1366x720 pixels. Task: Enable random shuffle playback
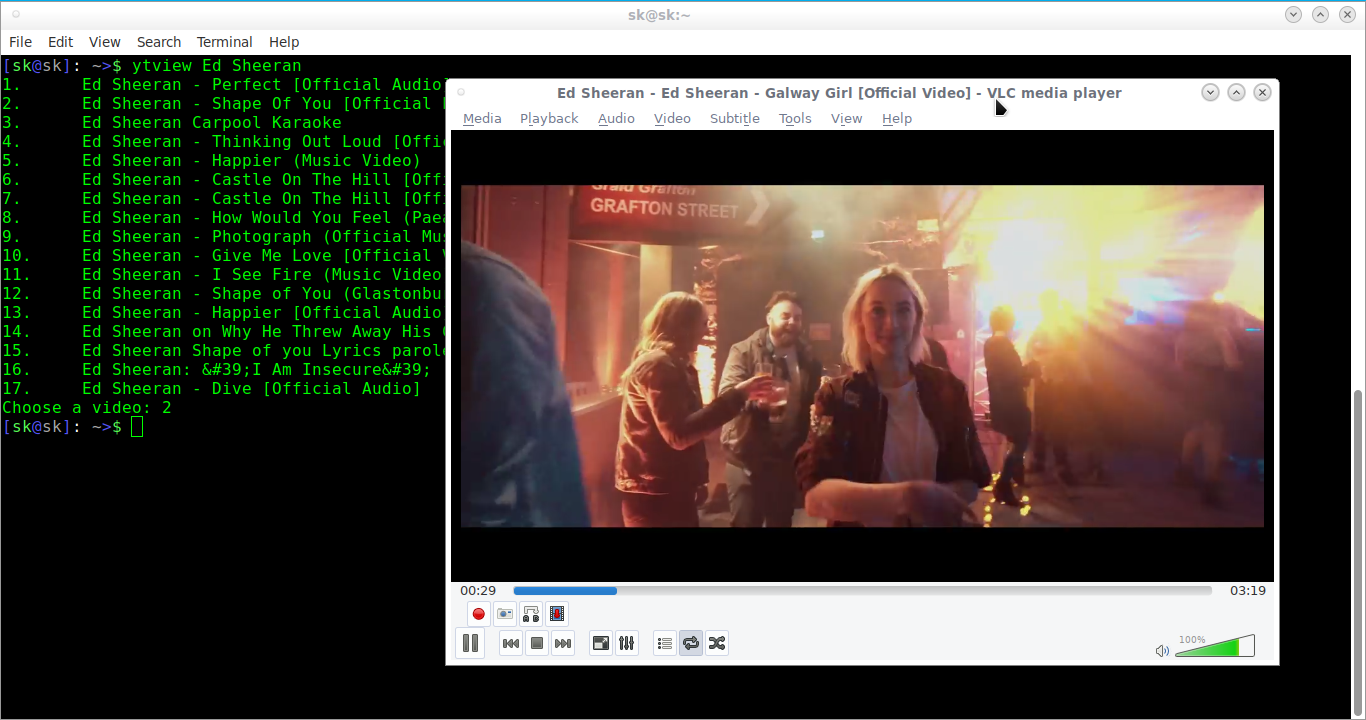(x=717, y=643)
